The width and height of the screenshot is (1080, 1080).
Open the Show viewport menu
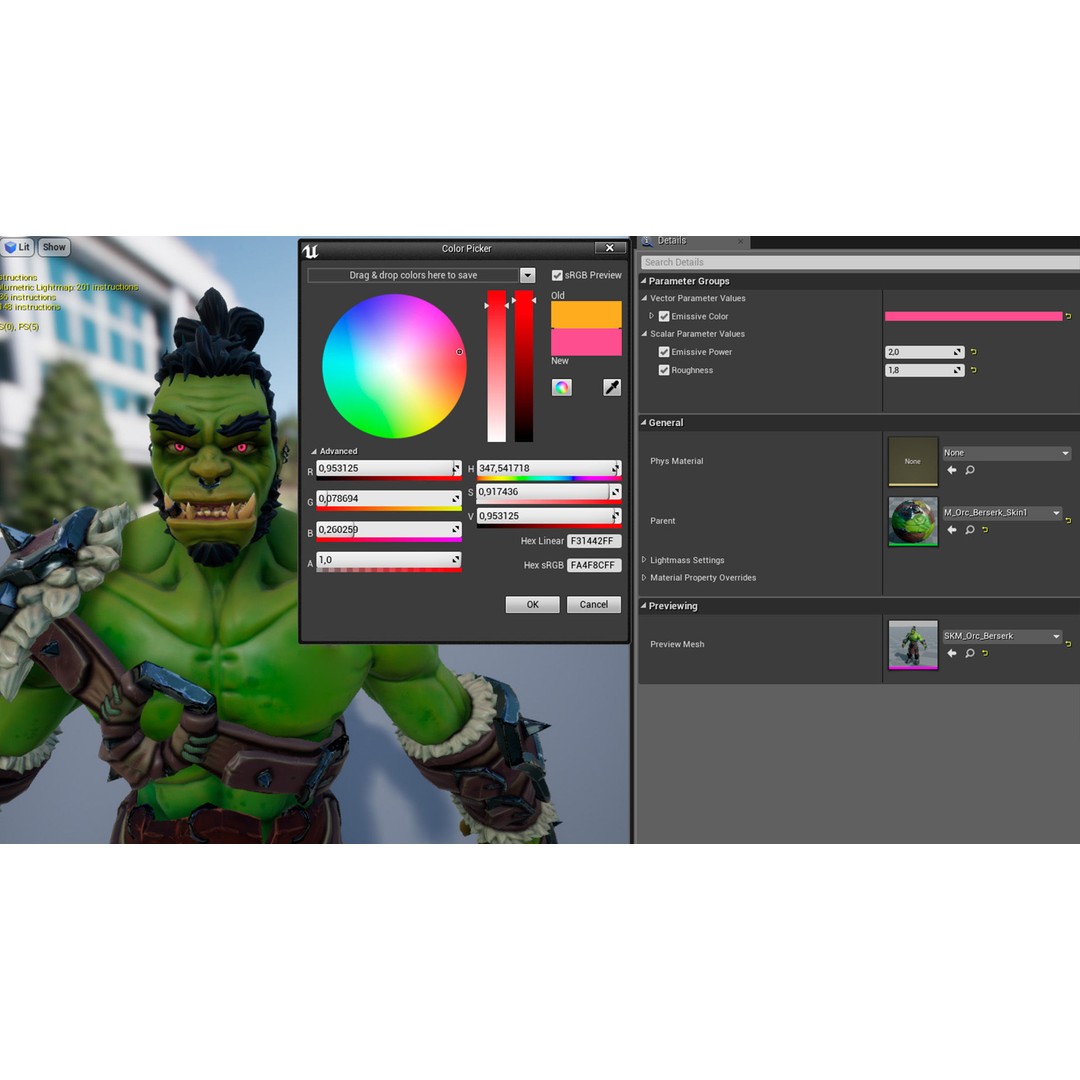coord(54,247)
